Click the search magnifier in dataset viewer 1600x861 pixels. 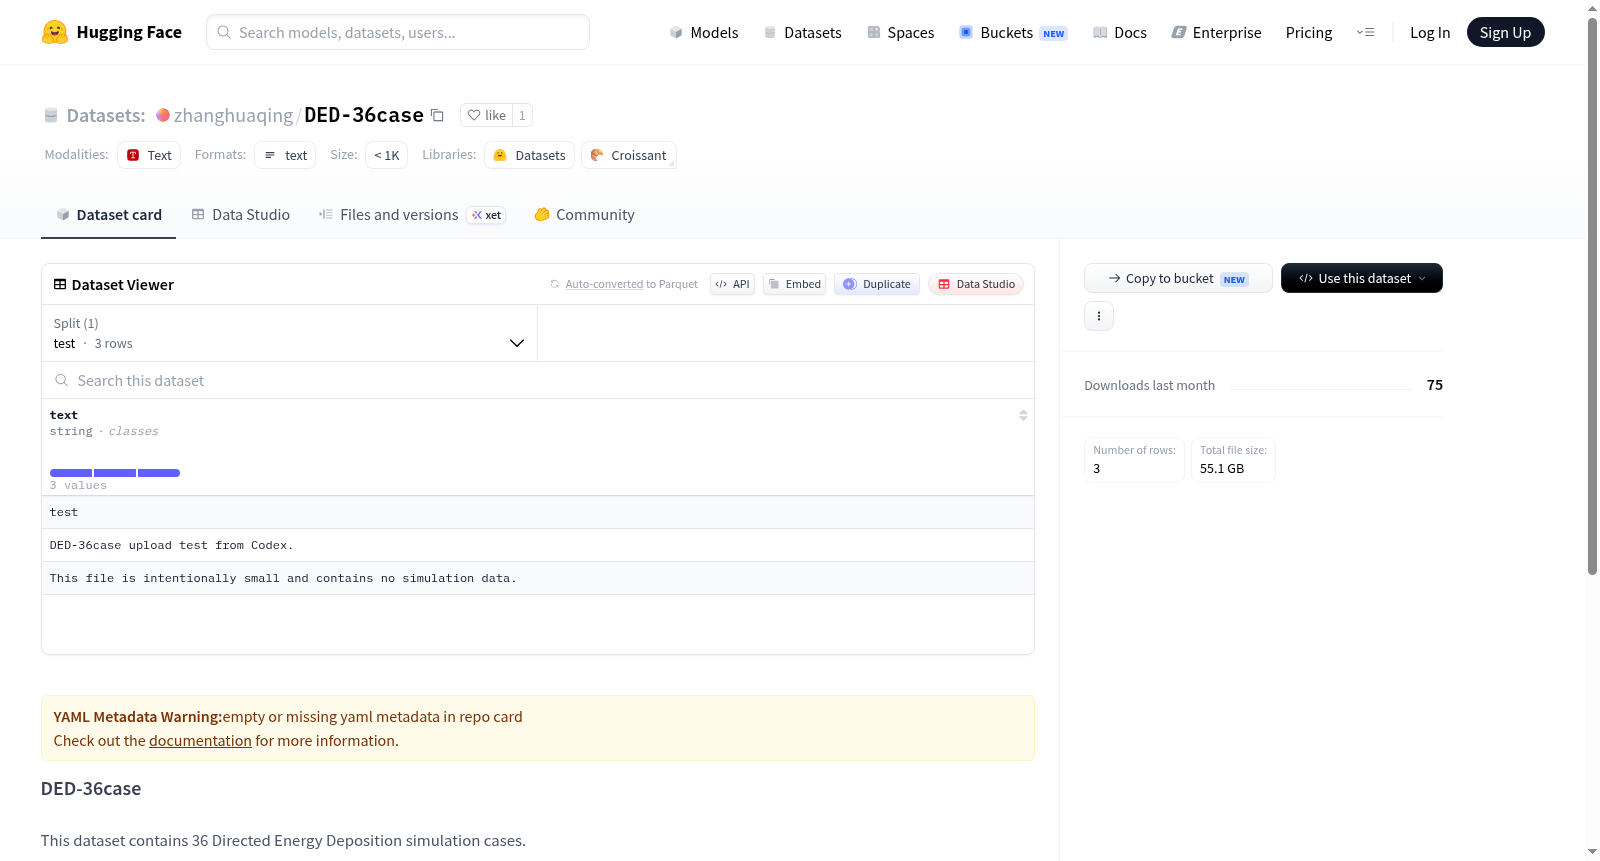click(x=62, y=380)
